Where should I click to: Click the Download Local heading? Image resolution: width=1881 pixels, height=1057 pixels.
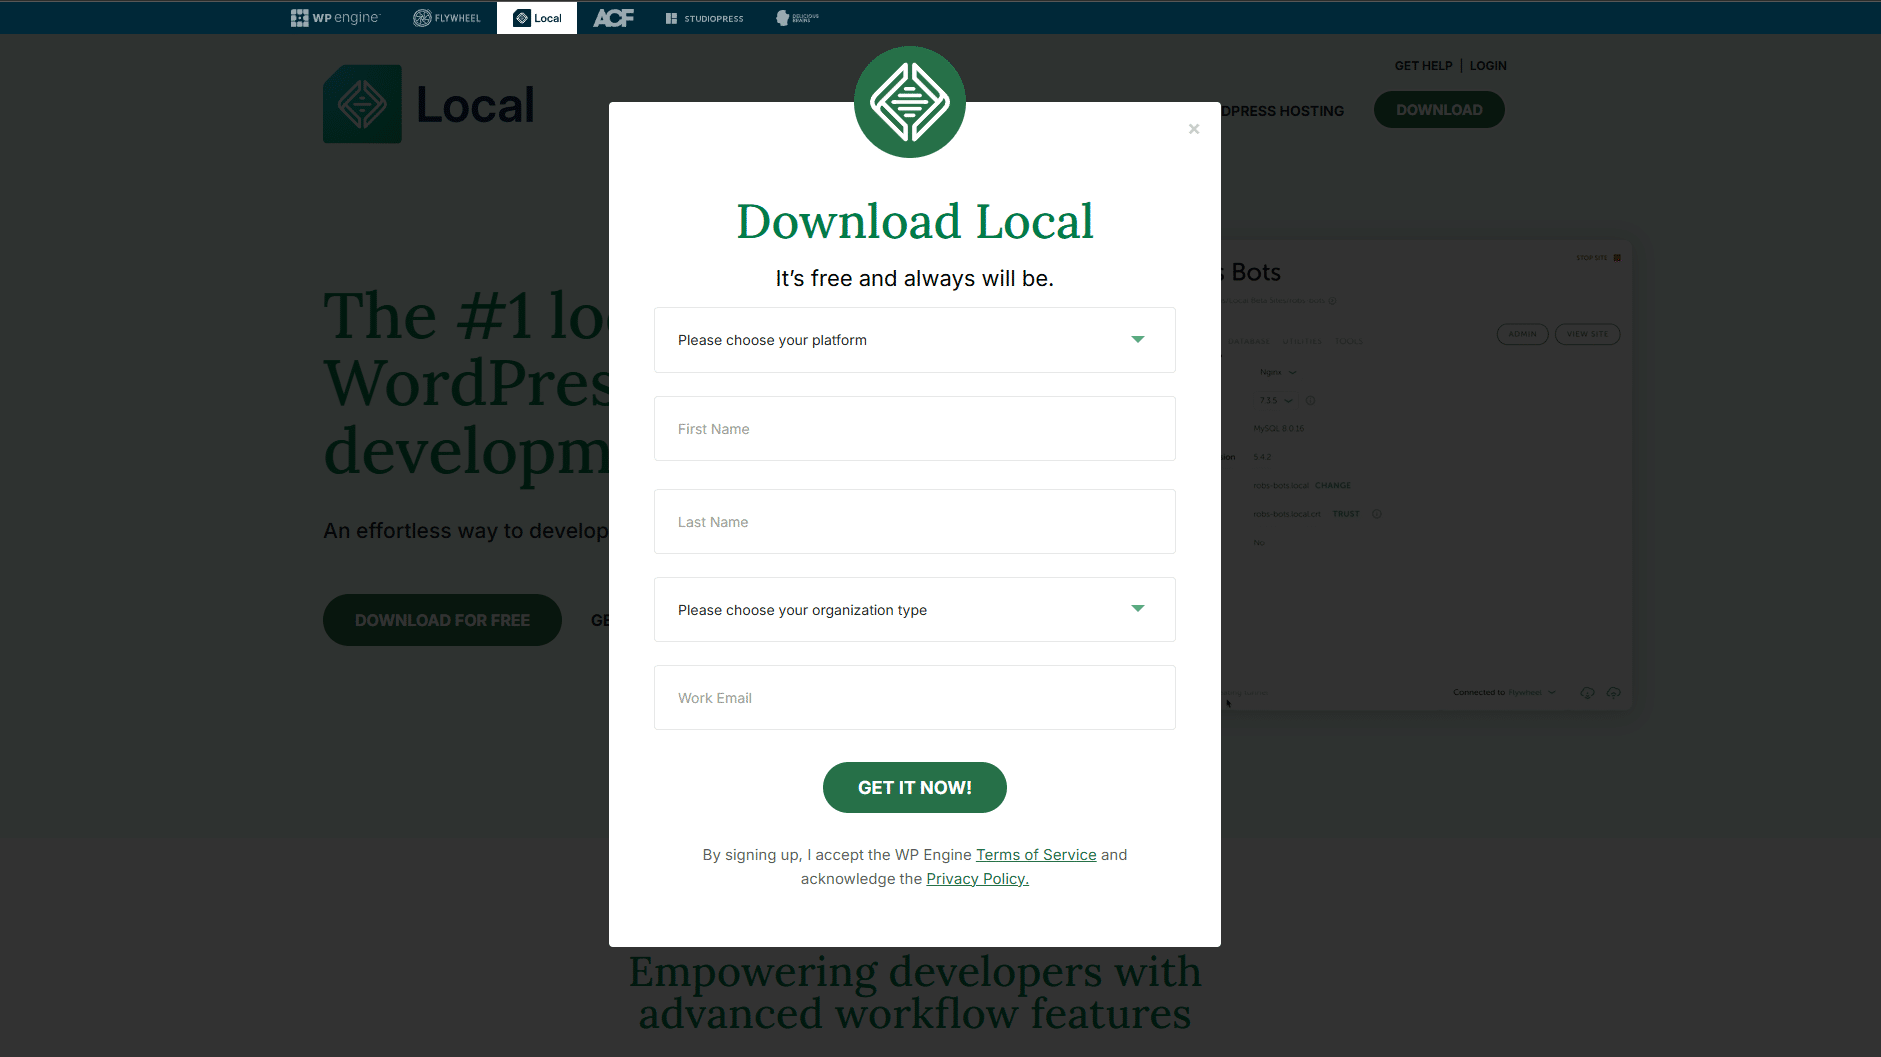915,221
